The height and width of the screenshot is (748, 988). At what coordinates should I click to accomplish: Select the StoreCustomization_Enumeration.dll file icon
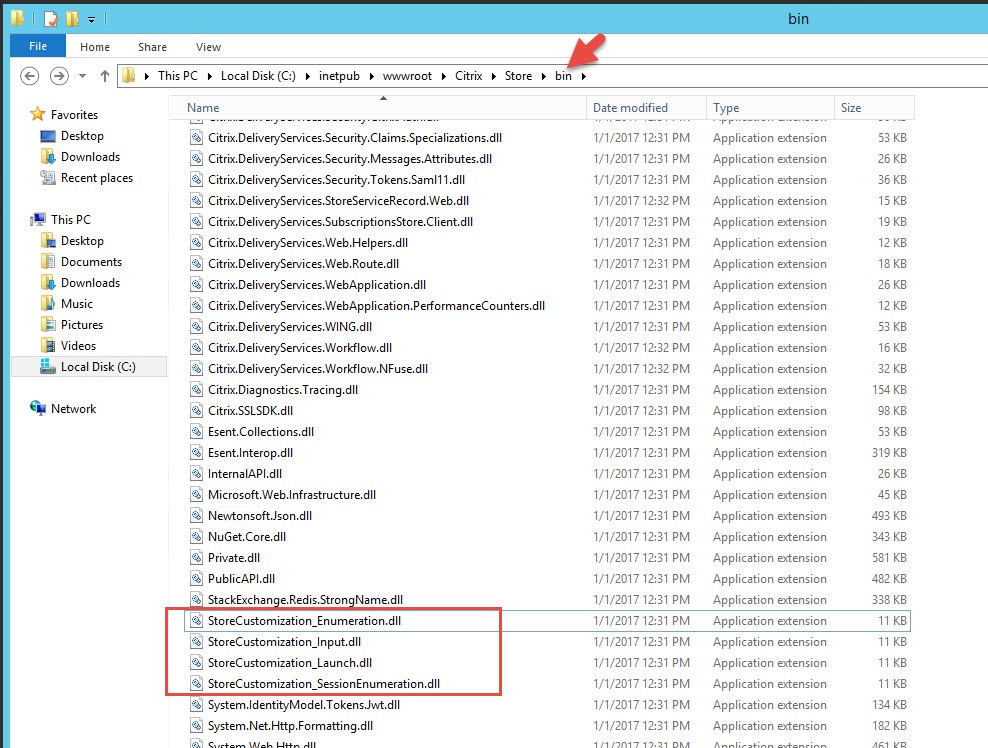197,621
